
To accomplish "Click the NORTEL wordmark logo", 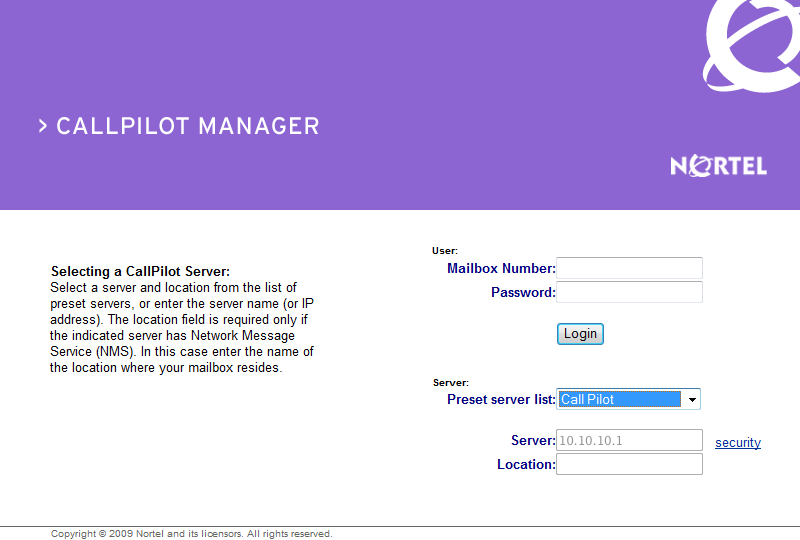I will [x=718, y=166].
